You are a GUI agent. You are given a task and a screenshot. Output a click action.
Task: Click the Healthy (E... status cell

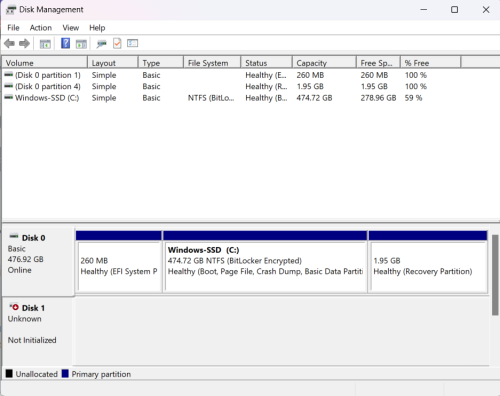(x=266, y=75)
